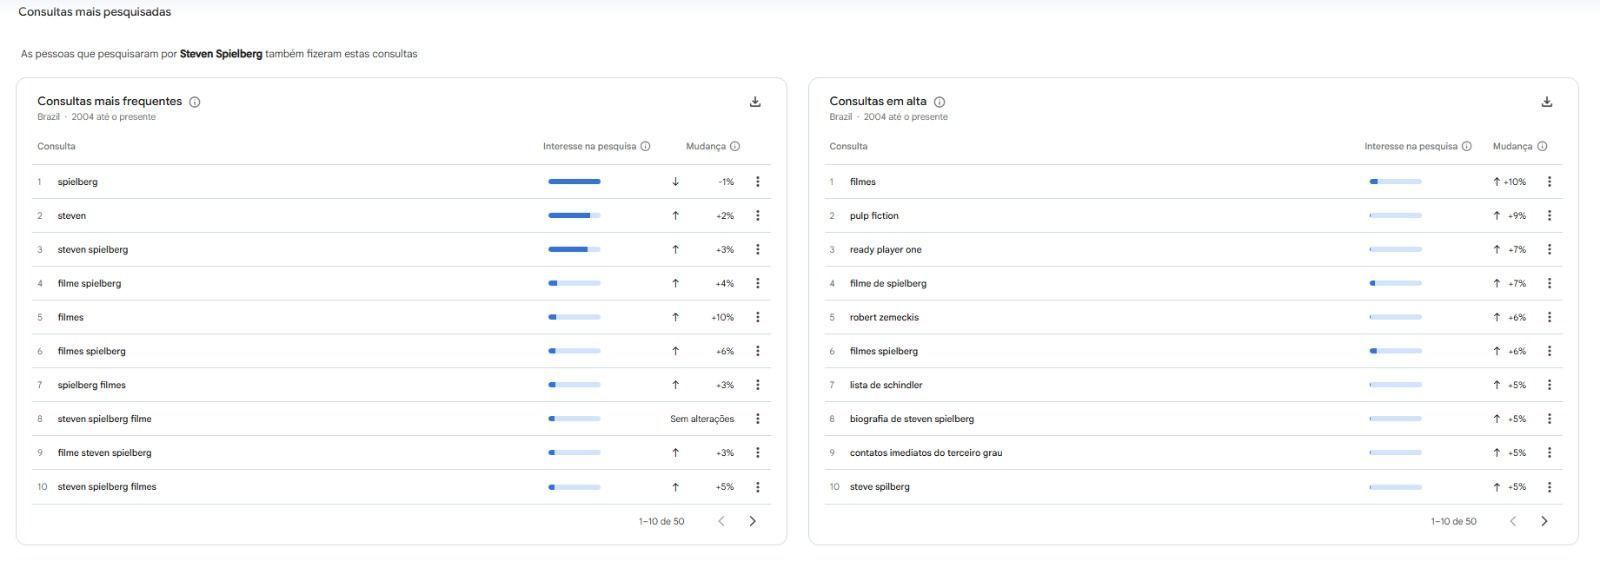Open more options for steven row

pyautogui.click(x=757, y=216)
